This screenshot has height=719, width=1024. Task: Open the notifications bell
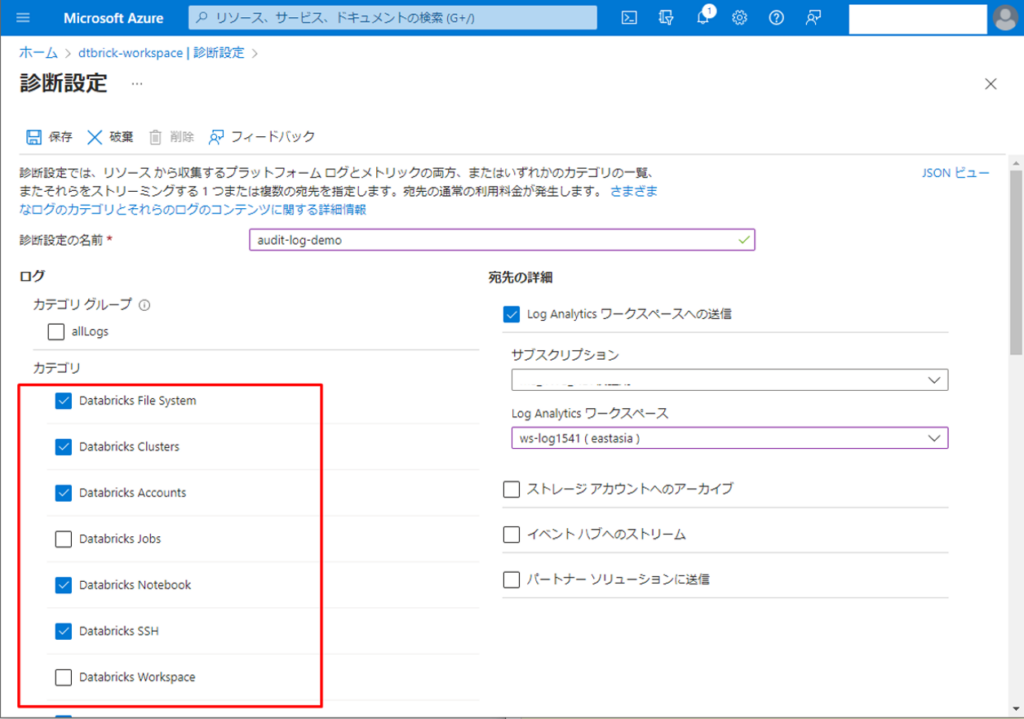[x=703, y=18]
